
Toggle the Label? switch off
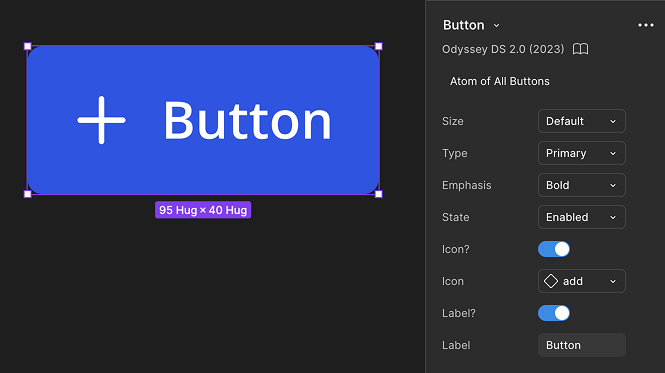tap(554, 313)
